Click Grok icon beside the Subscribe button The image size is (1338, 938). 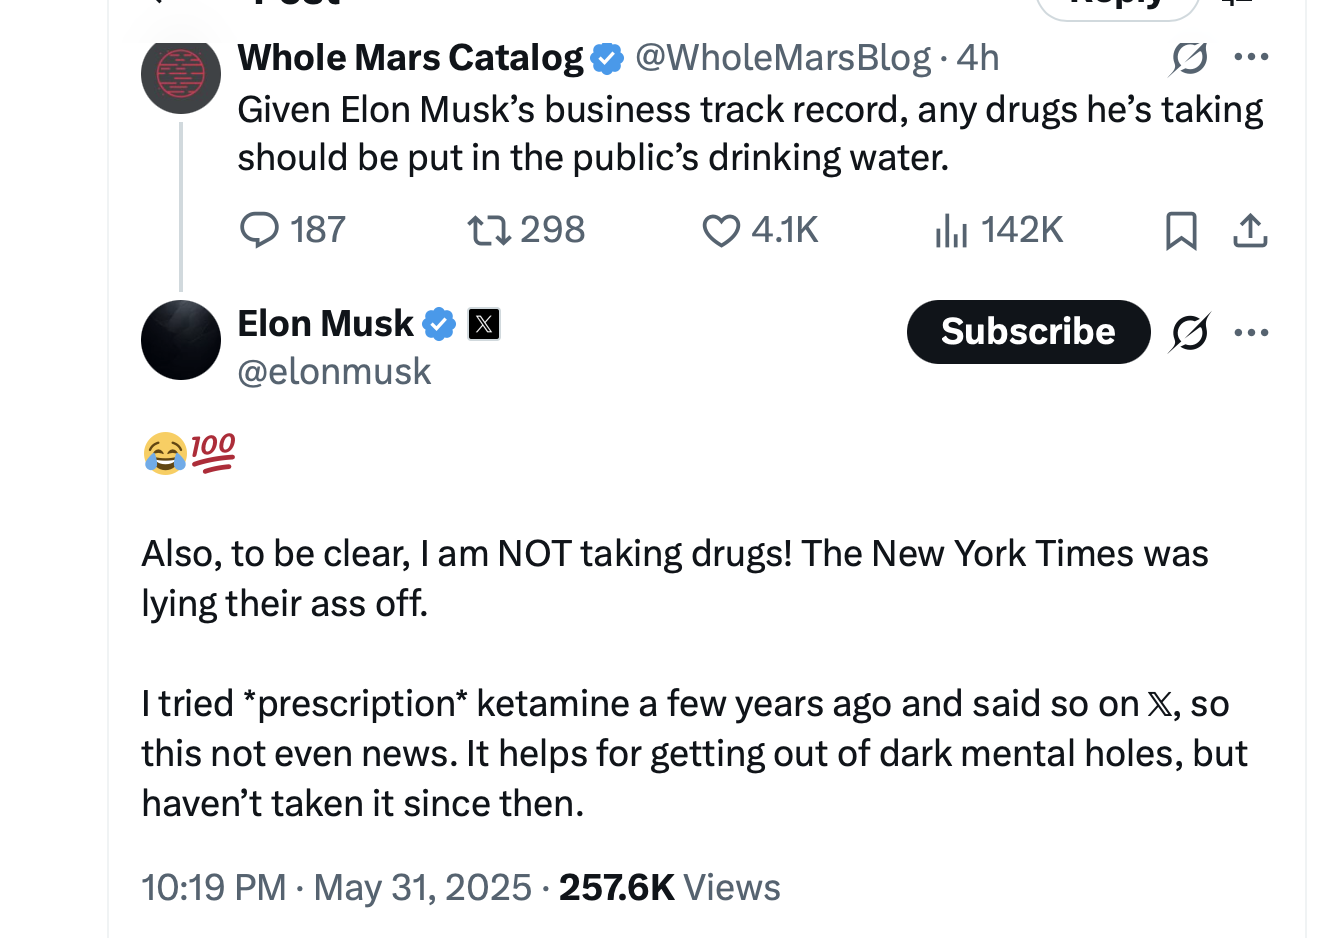(1189, 332)
